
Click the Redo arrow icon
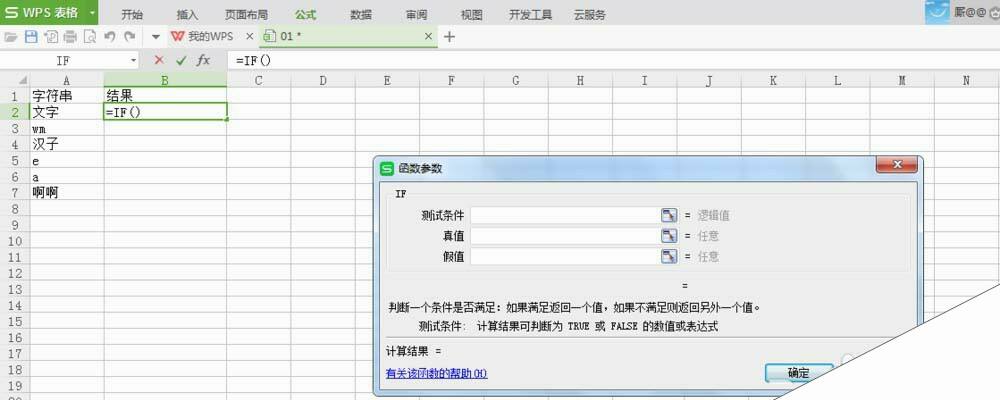(x=130, y=37)
